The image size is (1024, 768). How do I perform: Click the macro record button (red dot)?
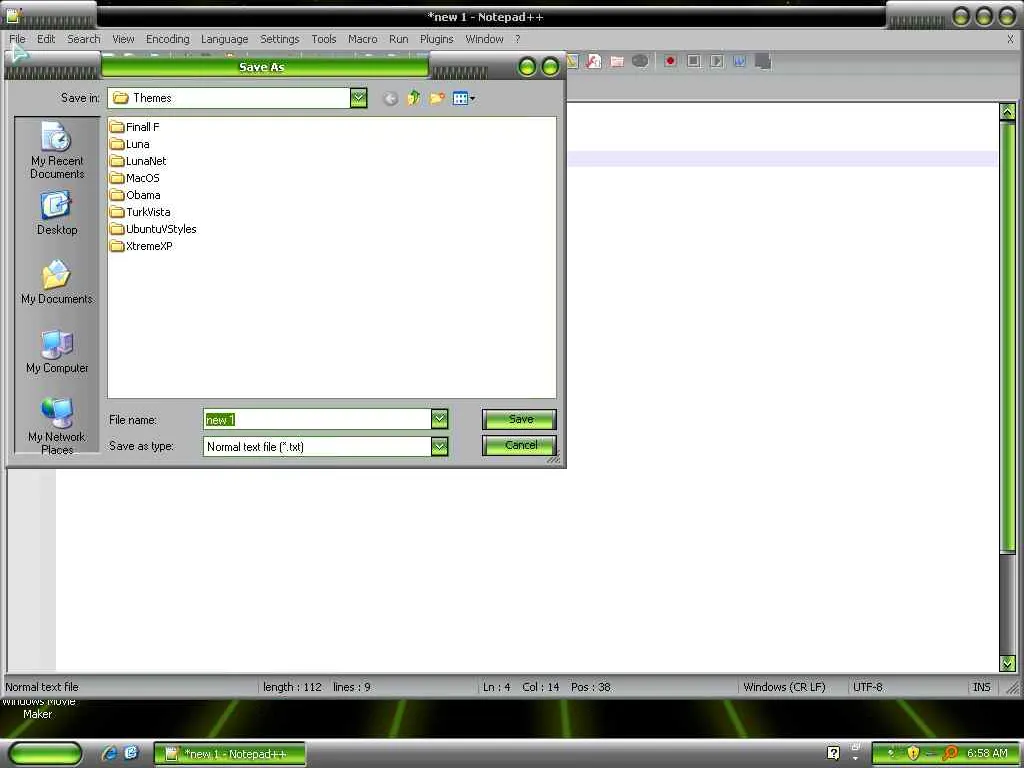click(670, 61)
